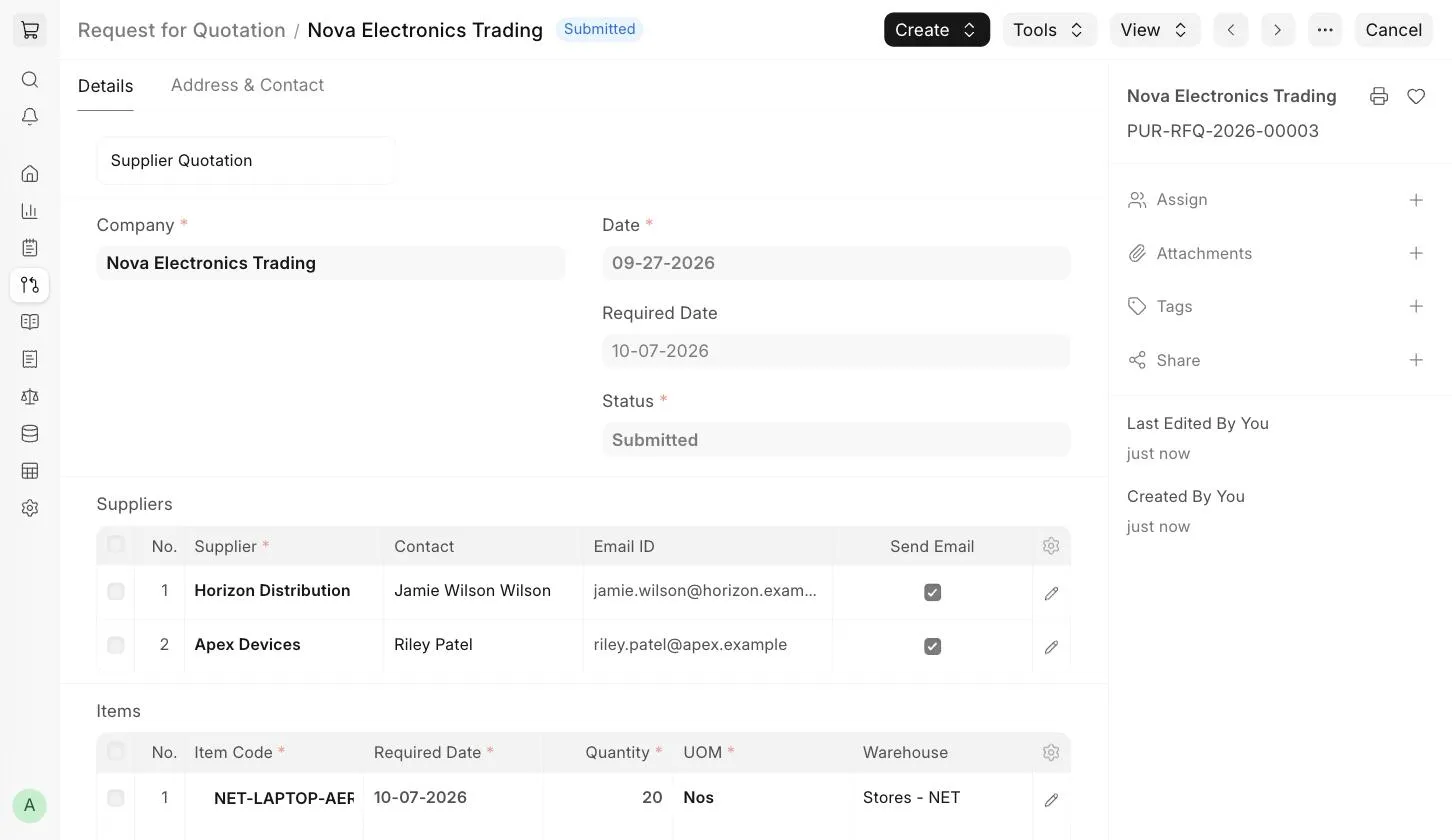Open the balance scale icon in sidebar

pyautogui.click(x=30, y=397)
